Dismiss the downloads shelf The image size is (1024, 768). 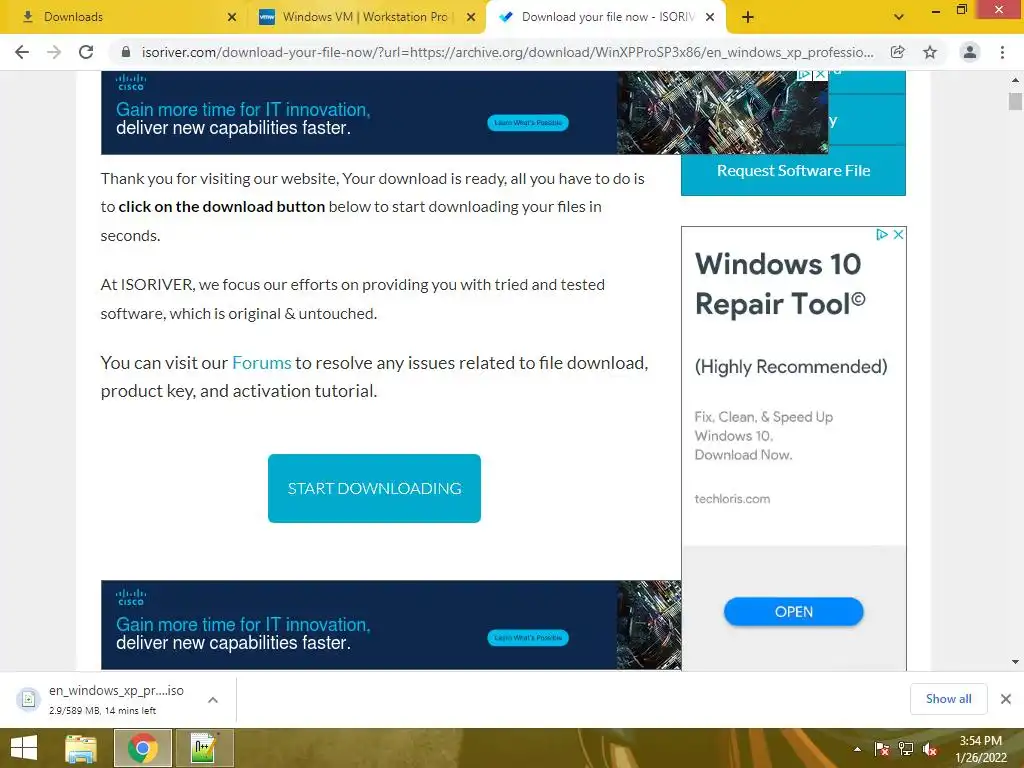[x=1006, y=699]
